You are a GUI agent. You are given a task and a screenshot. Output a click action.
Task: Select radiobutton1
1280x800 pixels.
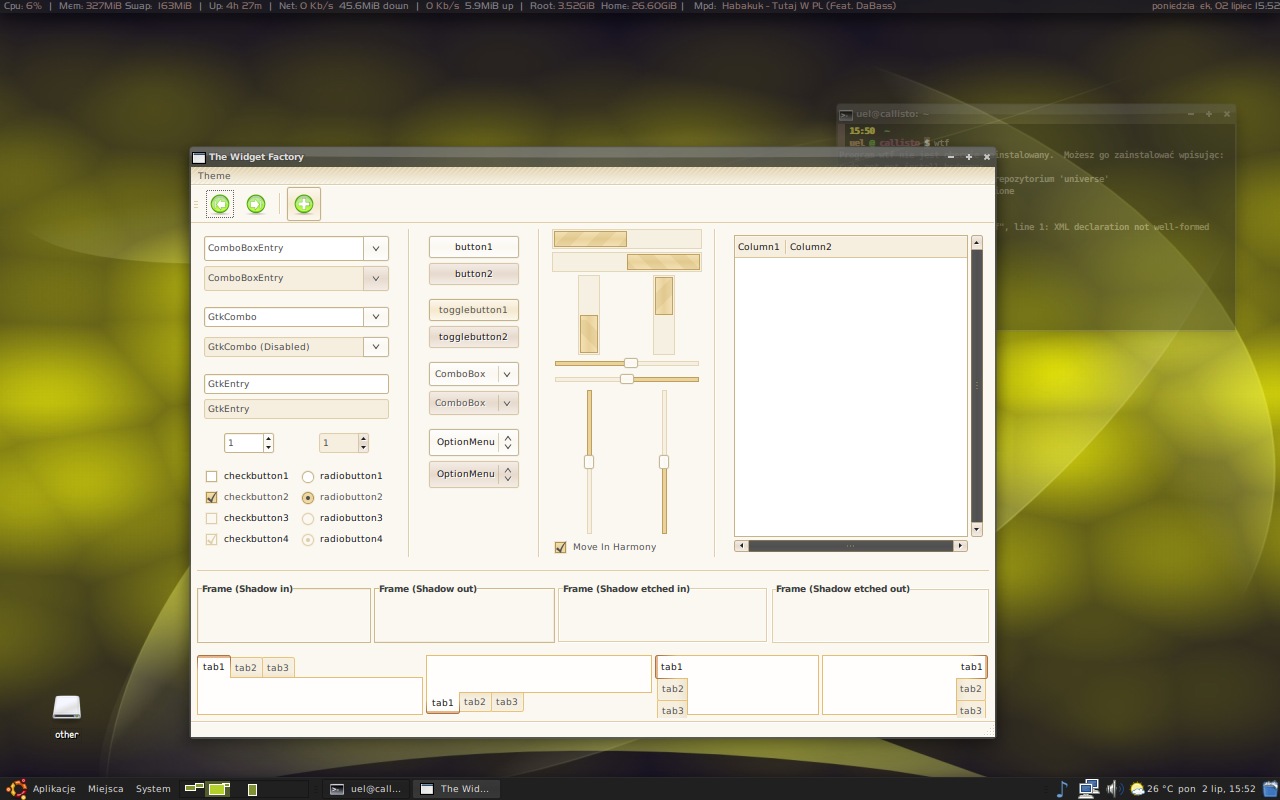pyautogui.click(x=308, y=477)
